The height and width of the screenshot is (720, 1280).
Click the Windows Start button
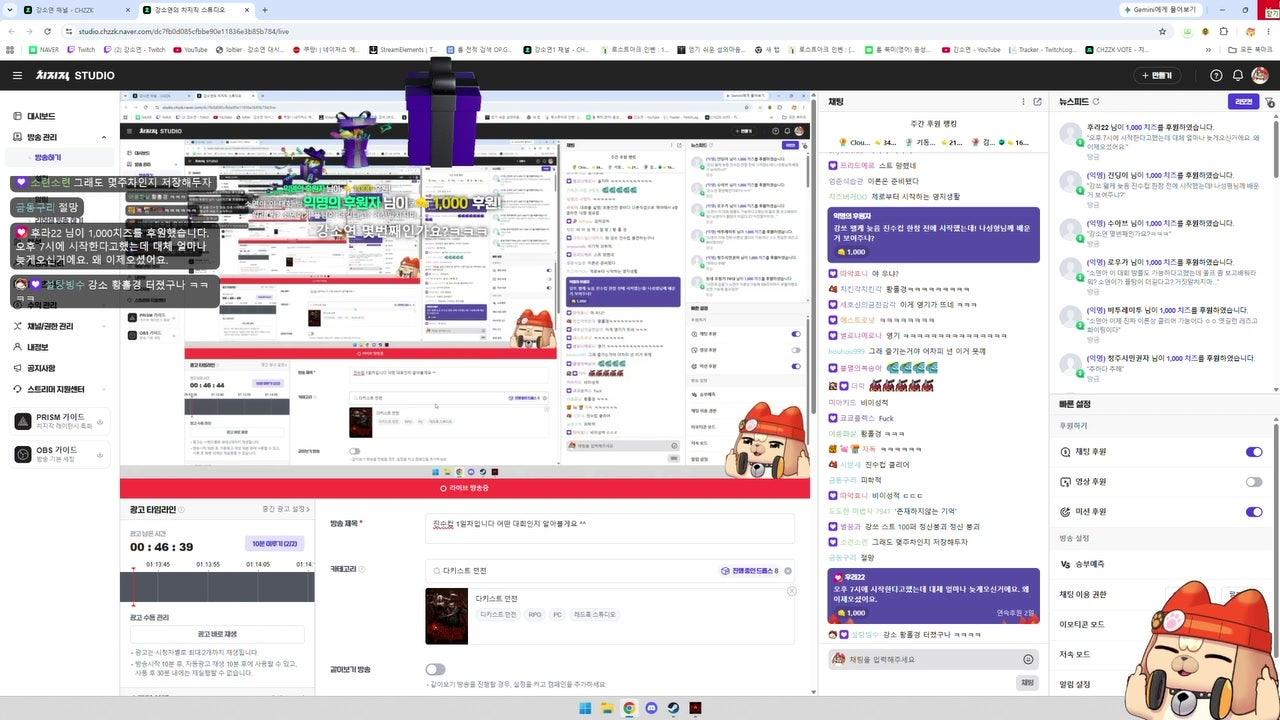click(585, 708)
